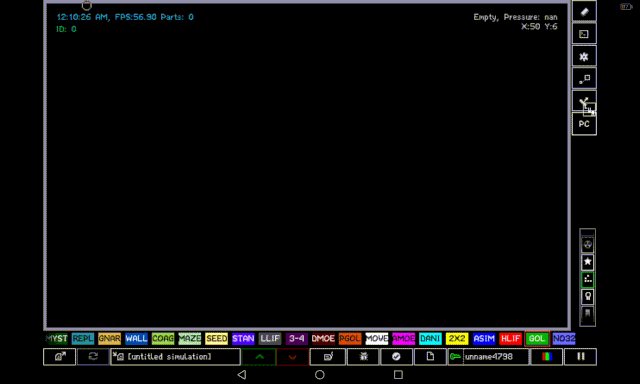Select the MAZE life element
This screenshot has width=640, height=384.
[x=189, y=339]
